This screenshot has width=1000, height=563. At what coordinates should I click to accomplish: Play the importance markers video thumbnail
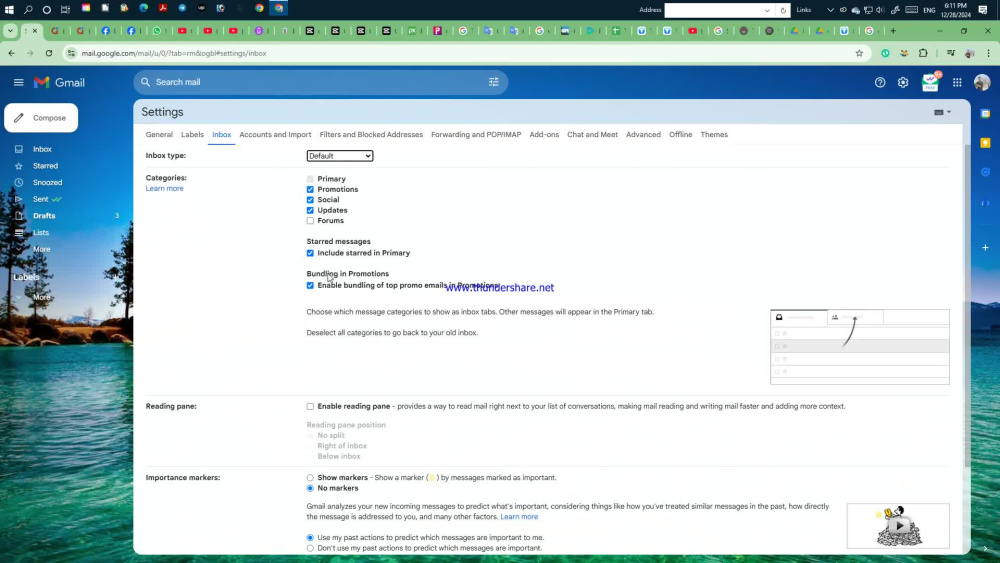[898, 526]
